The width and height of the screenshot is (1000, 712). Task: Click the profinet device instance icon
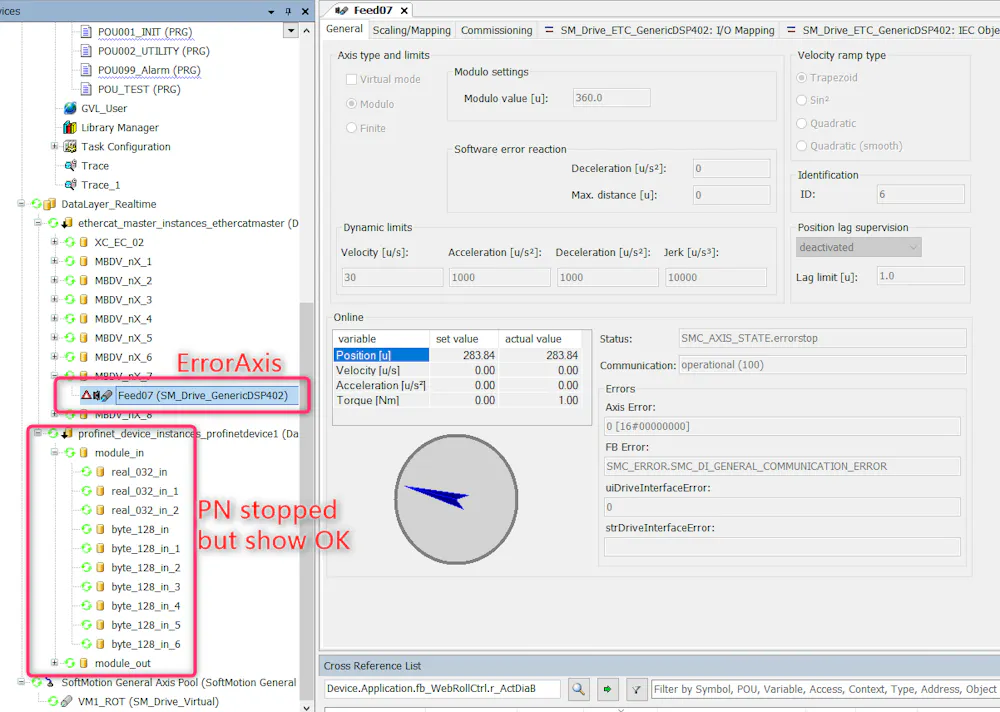pyautogui.click(x=66, y=434)
